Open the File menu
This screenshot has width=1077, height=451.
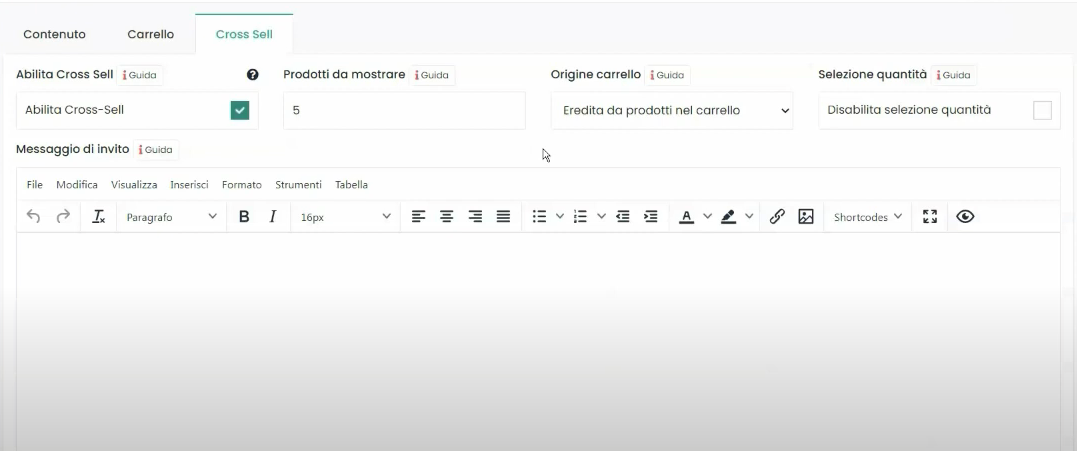click(x=35, y=185)
